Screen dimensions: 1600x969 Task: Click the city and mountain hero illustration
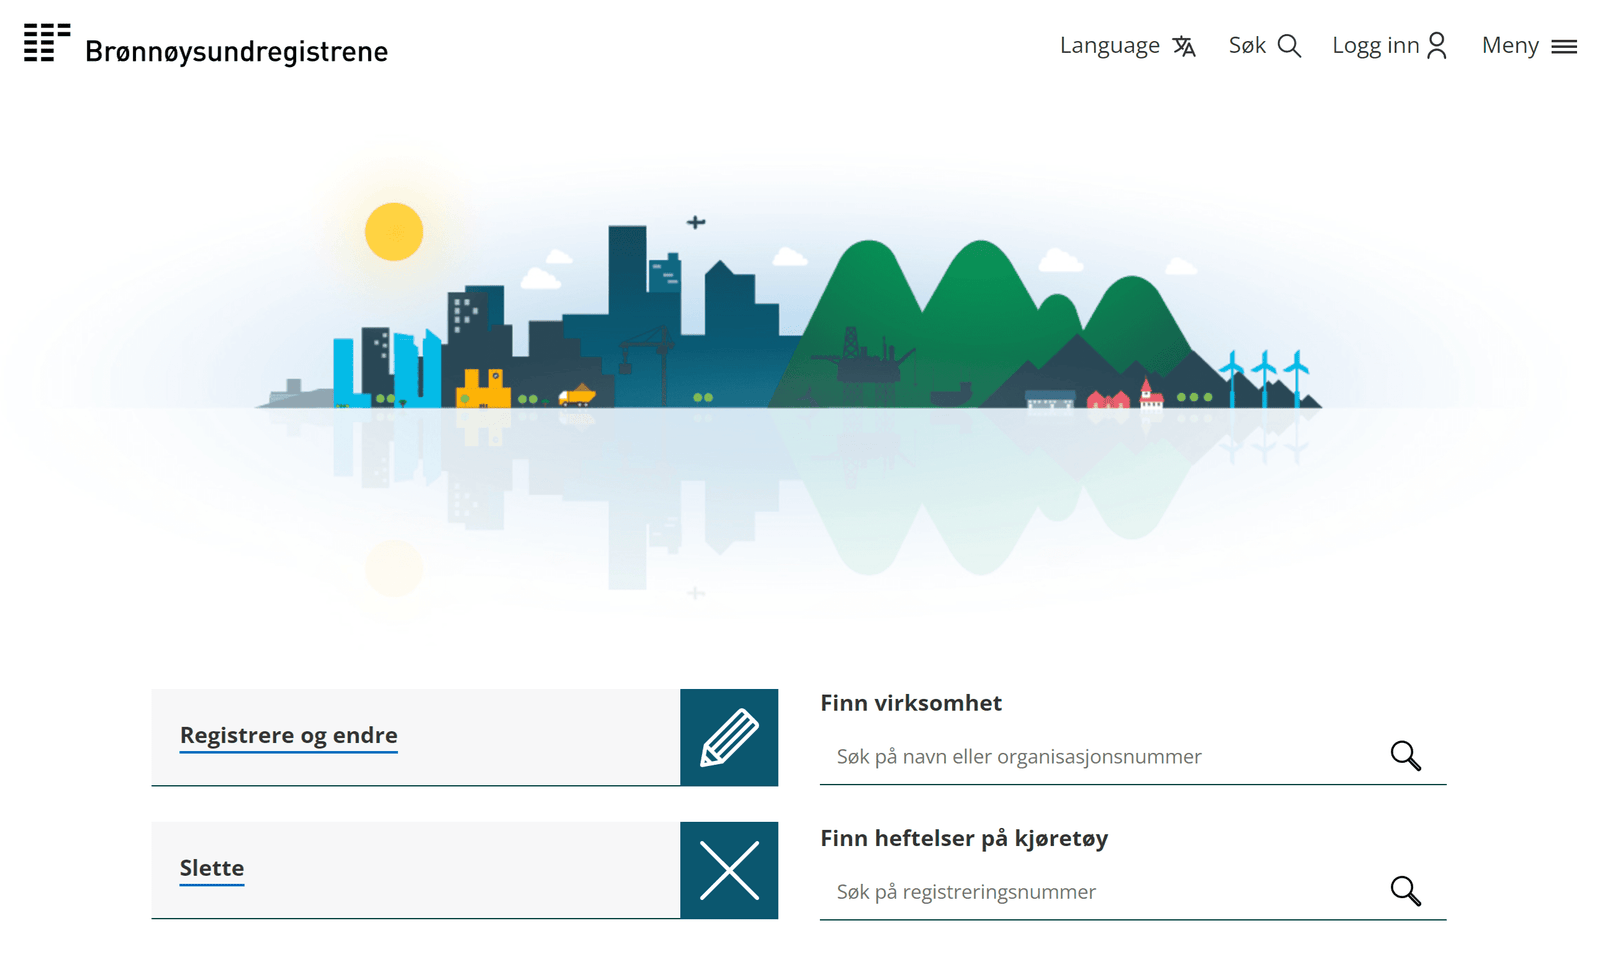790,330
